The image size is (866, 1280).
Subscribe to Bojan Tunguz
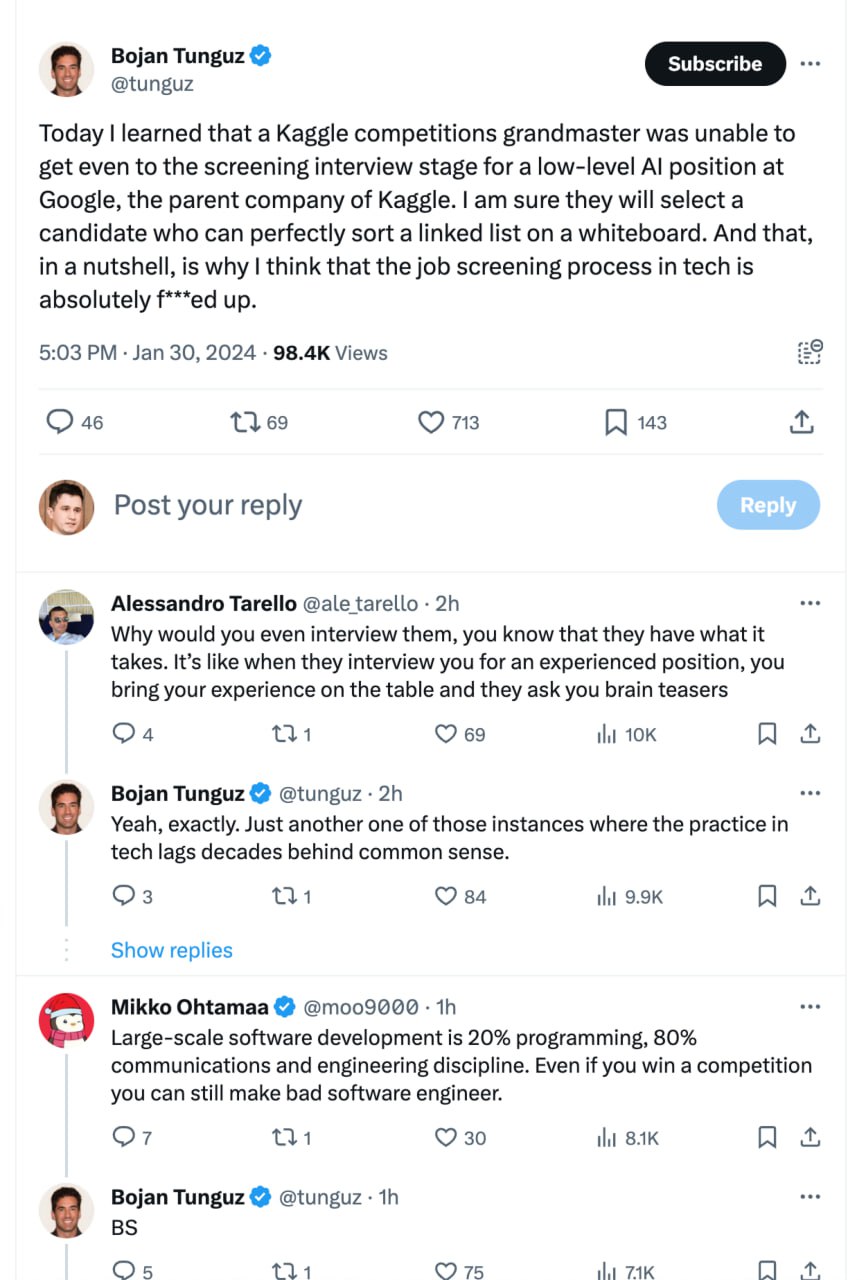pyautogui.click(x=715, y=64)
